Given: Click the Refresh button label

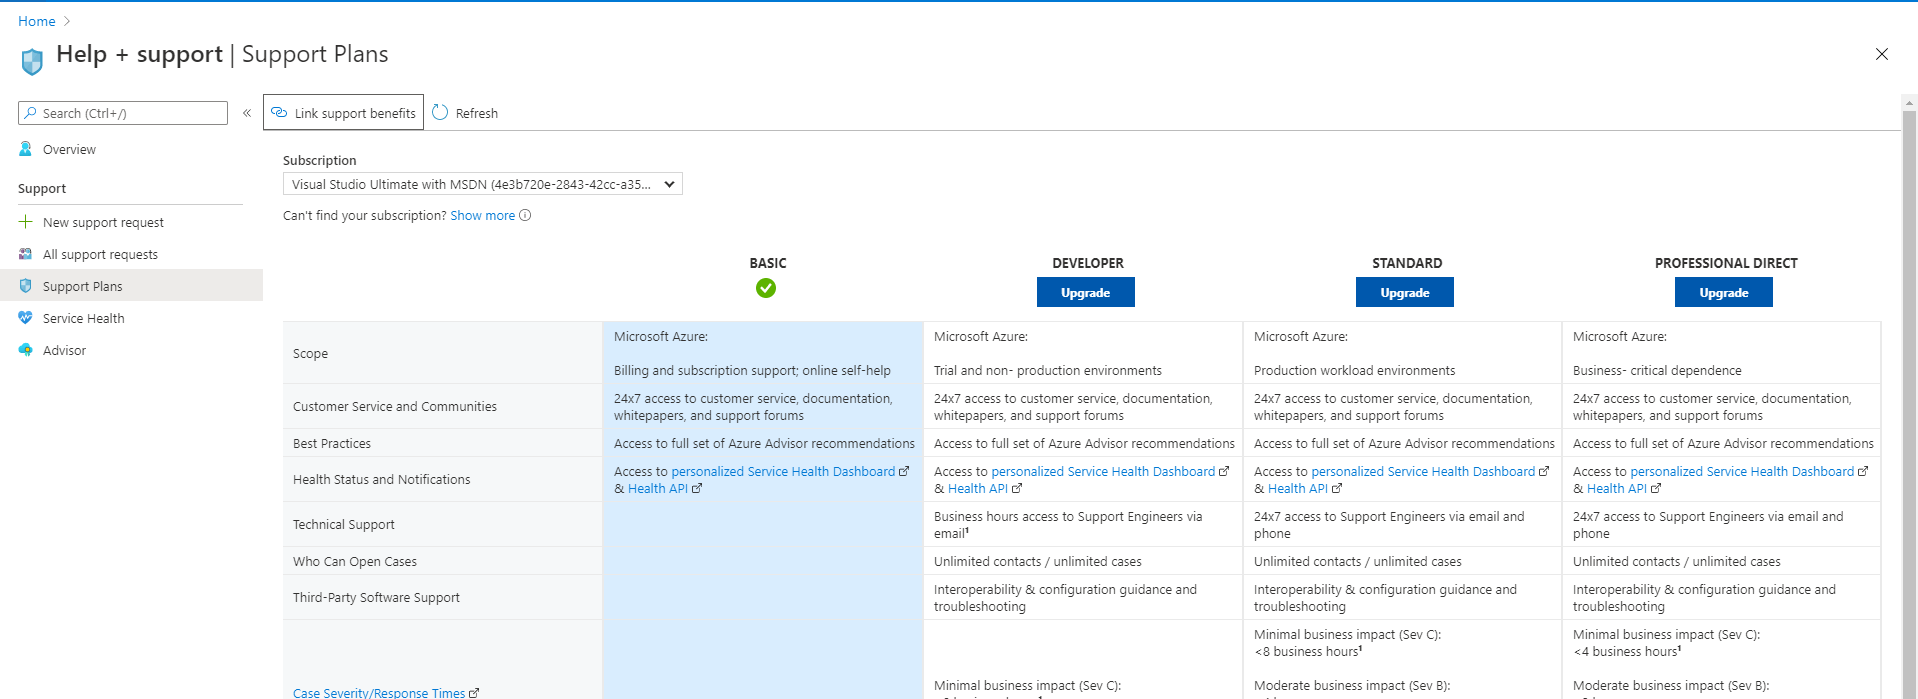Looking at the screenshot, I should [x=477, y=113].
